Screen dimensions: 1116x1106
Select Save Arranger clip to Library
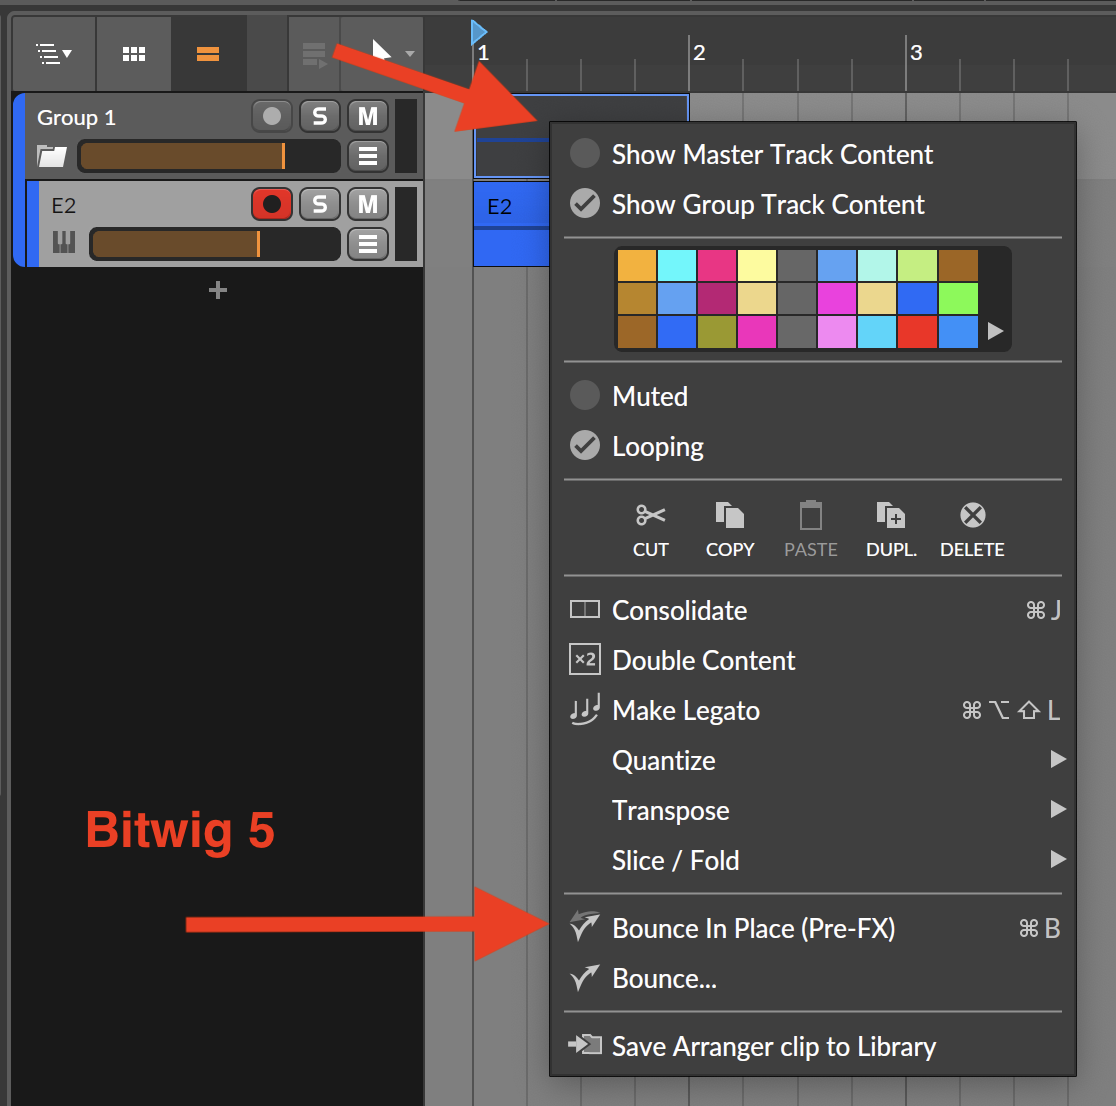(813, 1046)
